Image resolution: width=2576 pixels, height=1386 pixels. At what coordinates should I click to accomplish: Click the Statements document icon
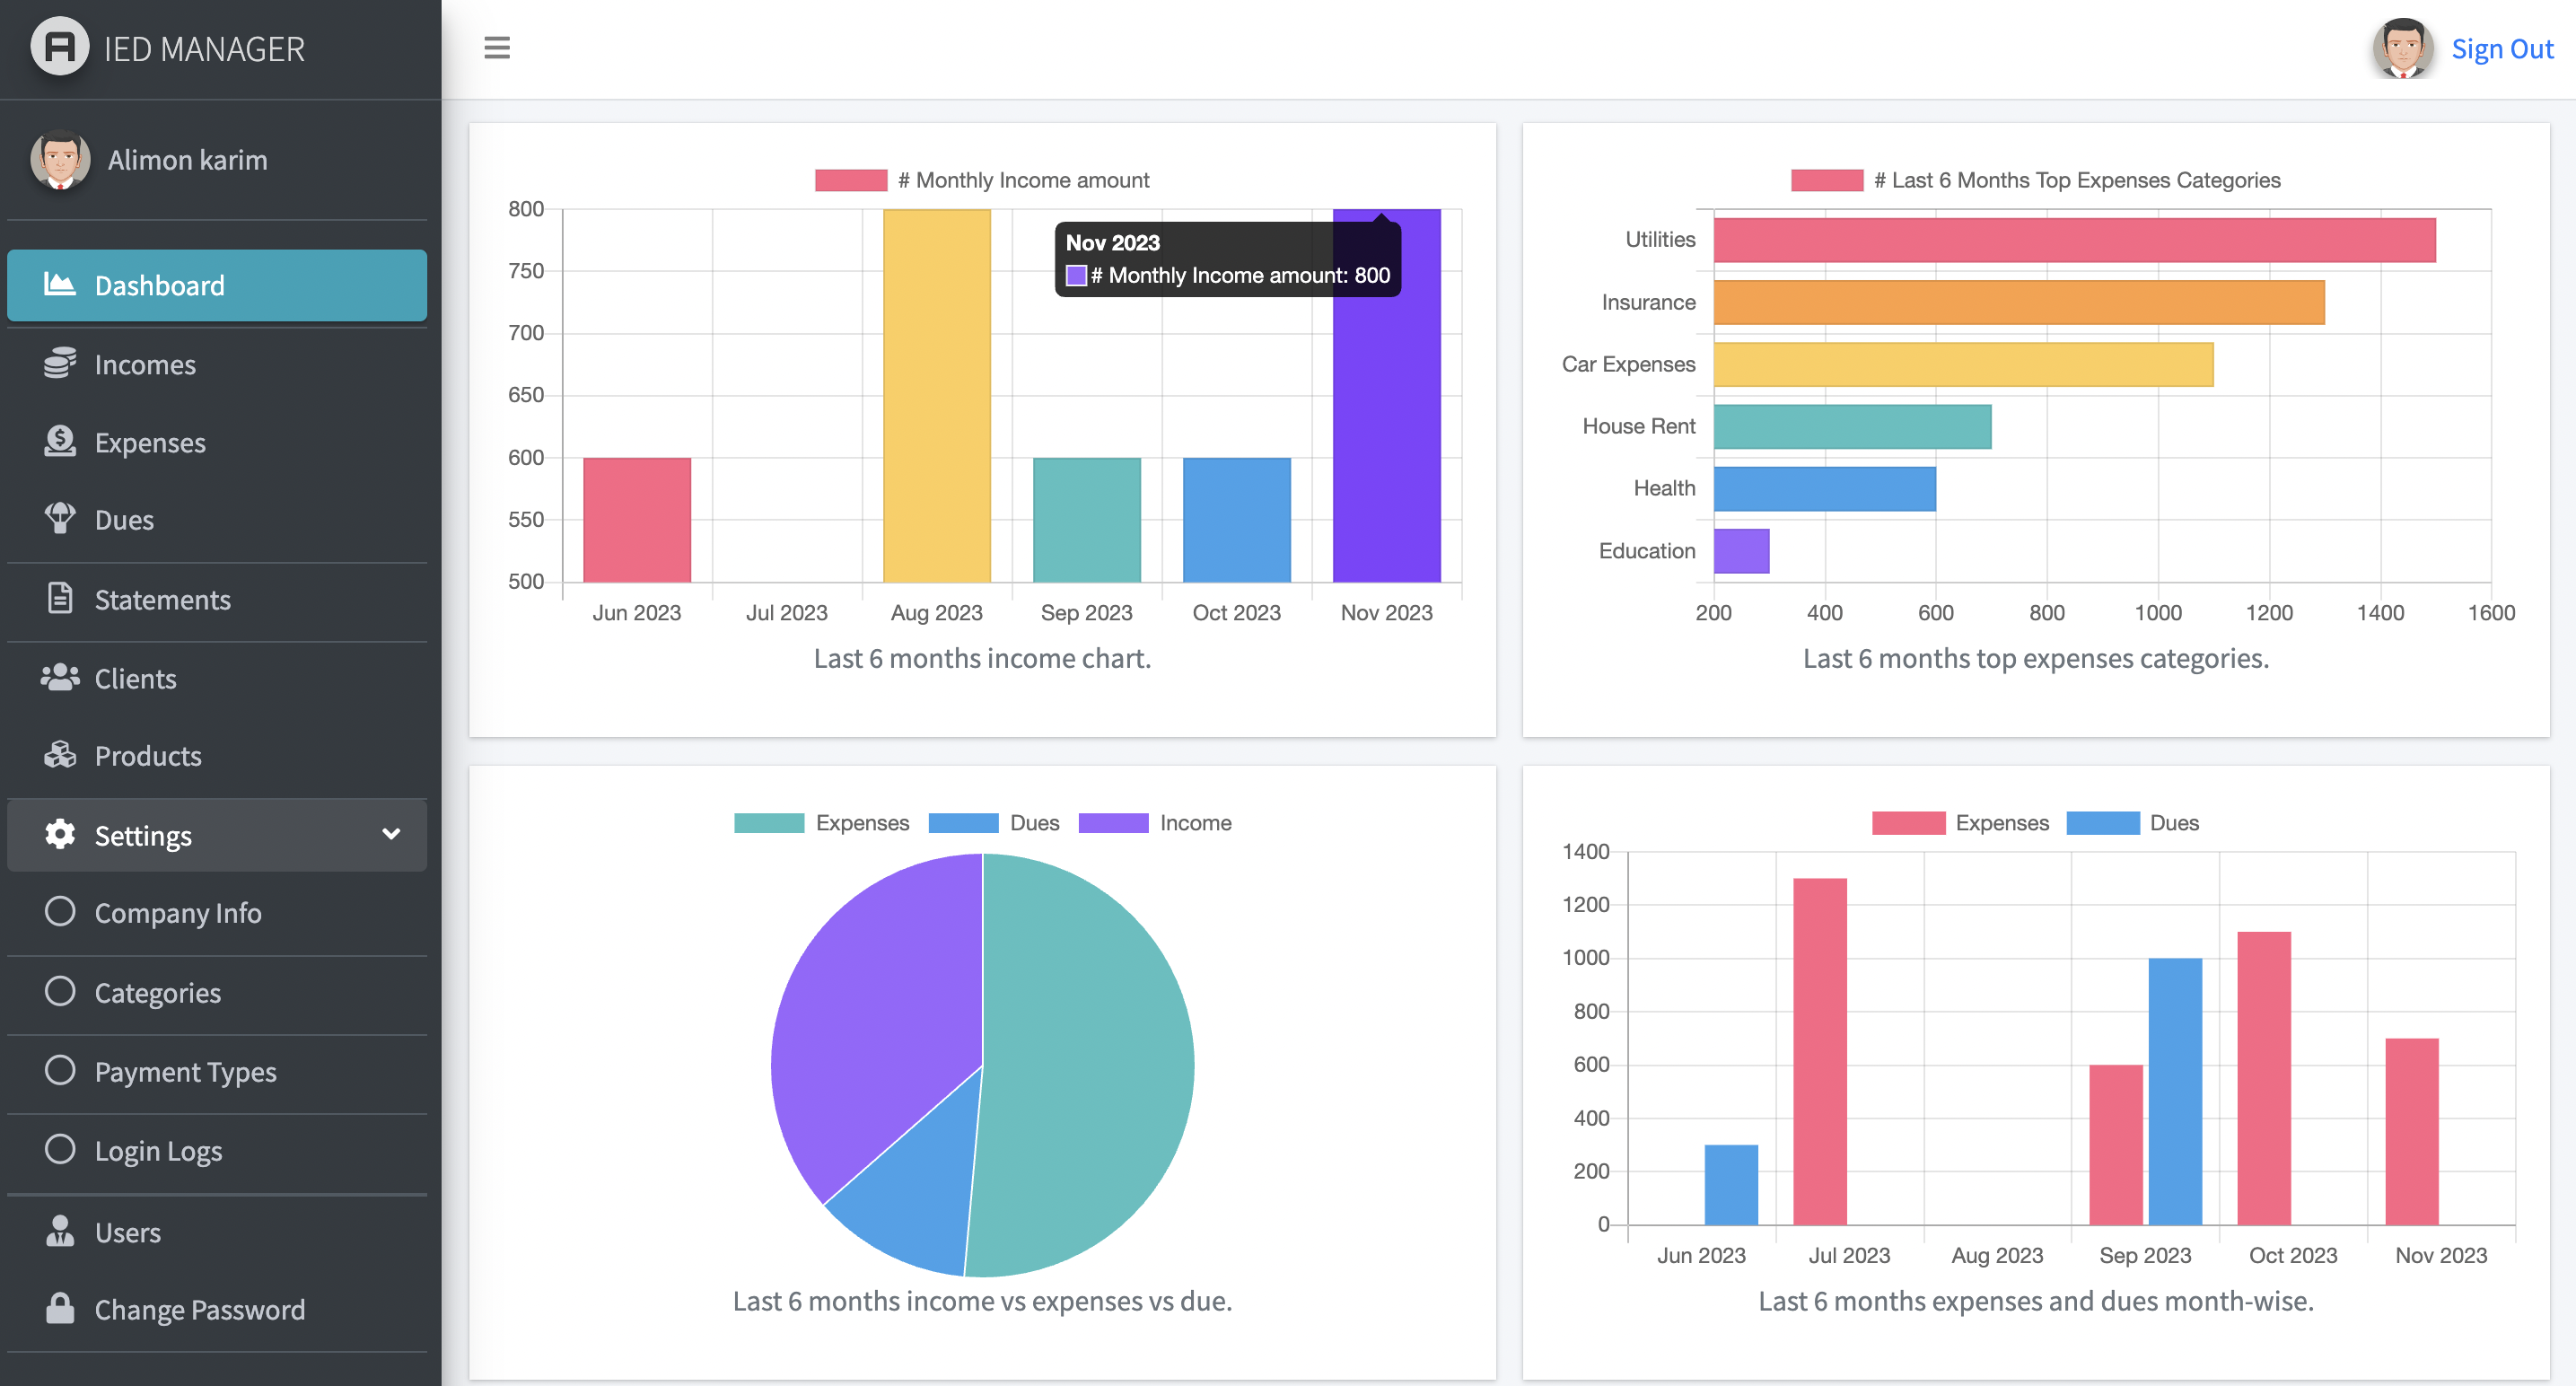60,598
